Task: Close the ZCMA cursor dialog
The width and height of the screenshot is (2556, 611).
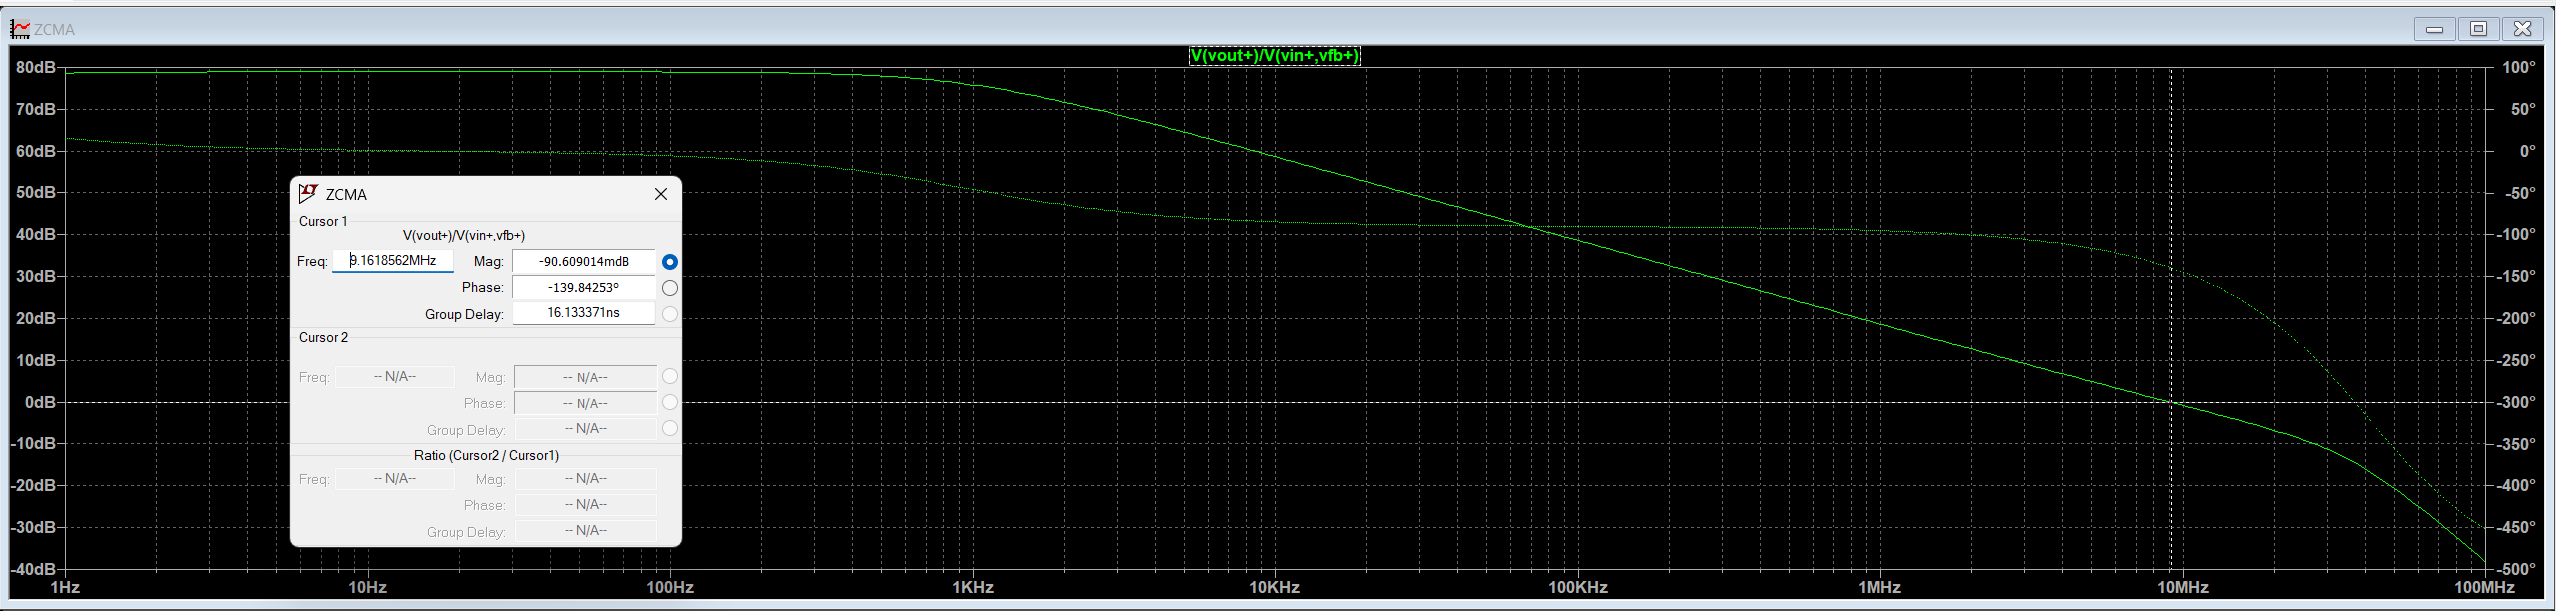Action: 661,194
